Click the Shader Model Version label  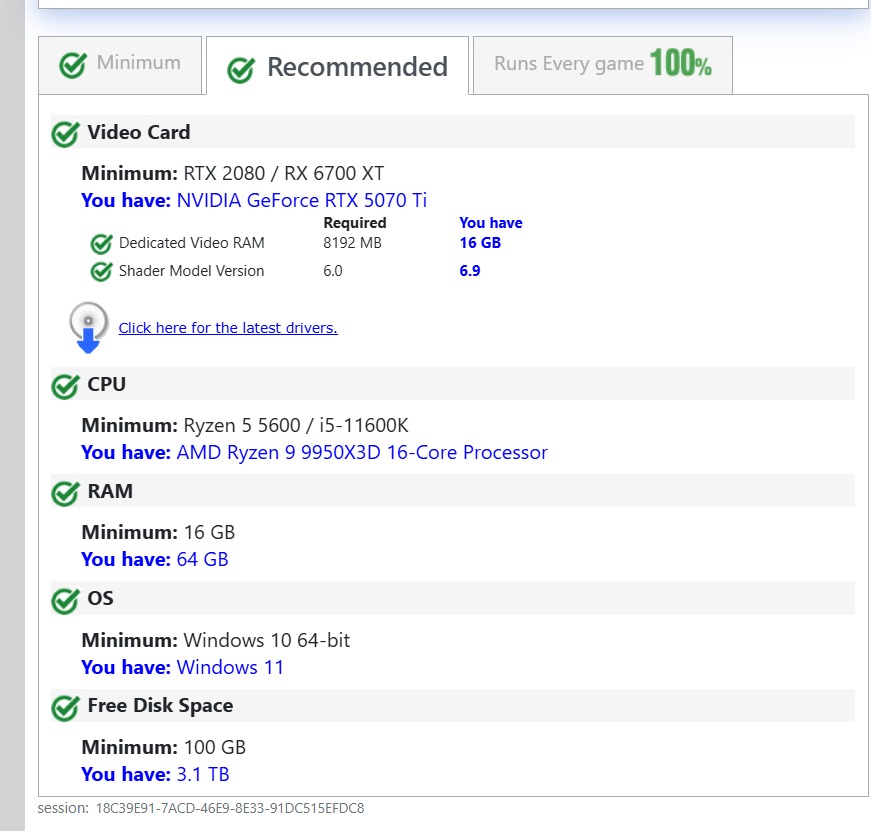point(192,271)
